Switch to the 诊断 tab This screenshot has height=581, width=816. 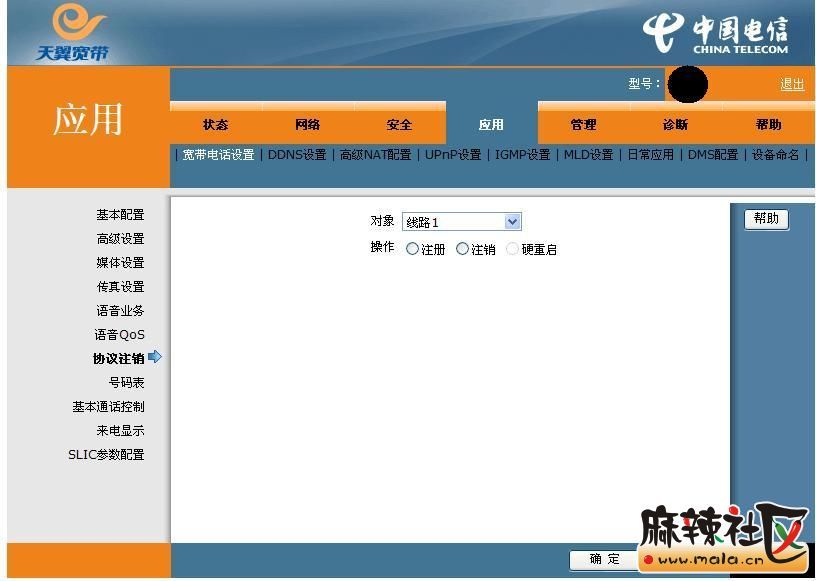(x=675, y=125)
